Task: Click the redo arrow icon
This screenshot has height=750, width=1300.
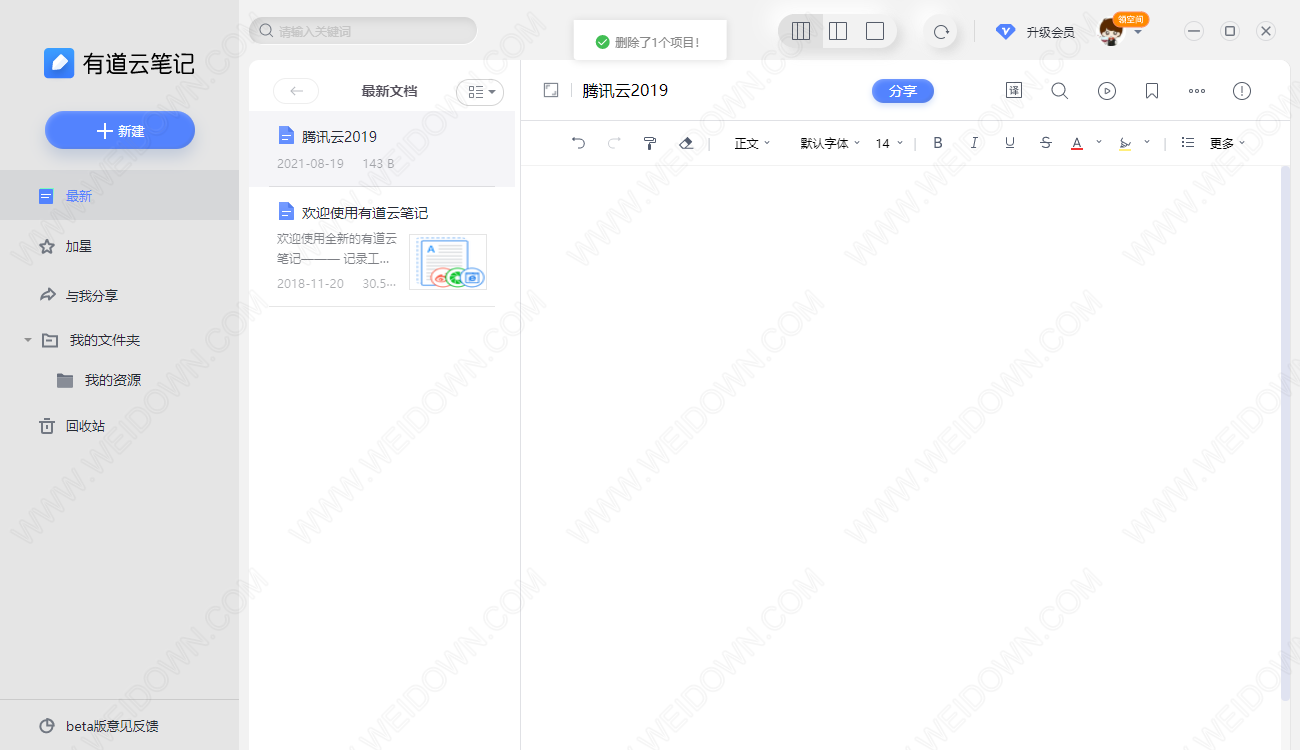Action: tap(614, 143)
